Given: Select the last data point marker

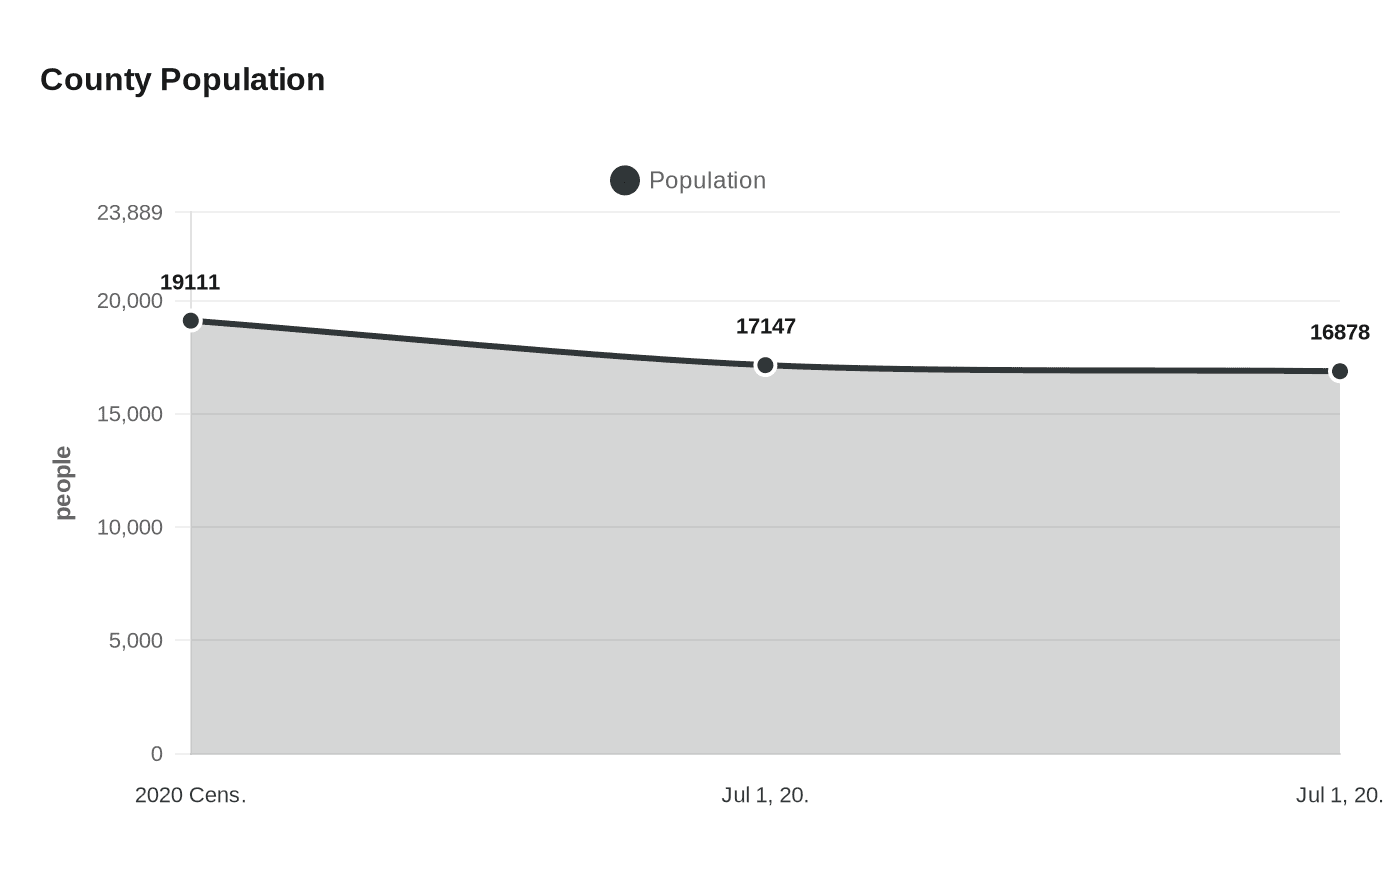Looking at the screenshot, I should pyautogui.click(x=1339, y=372).
